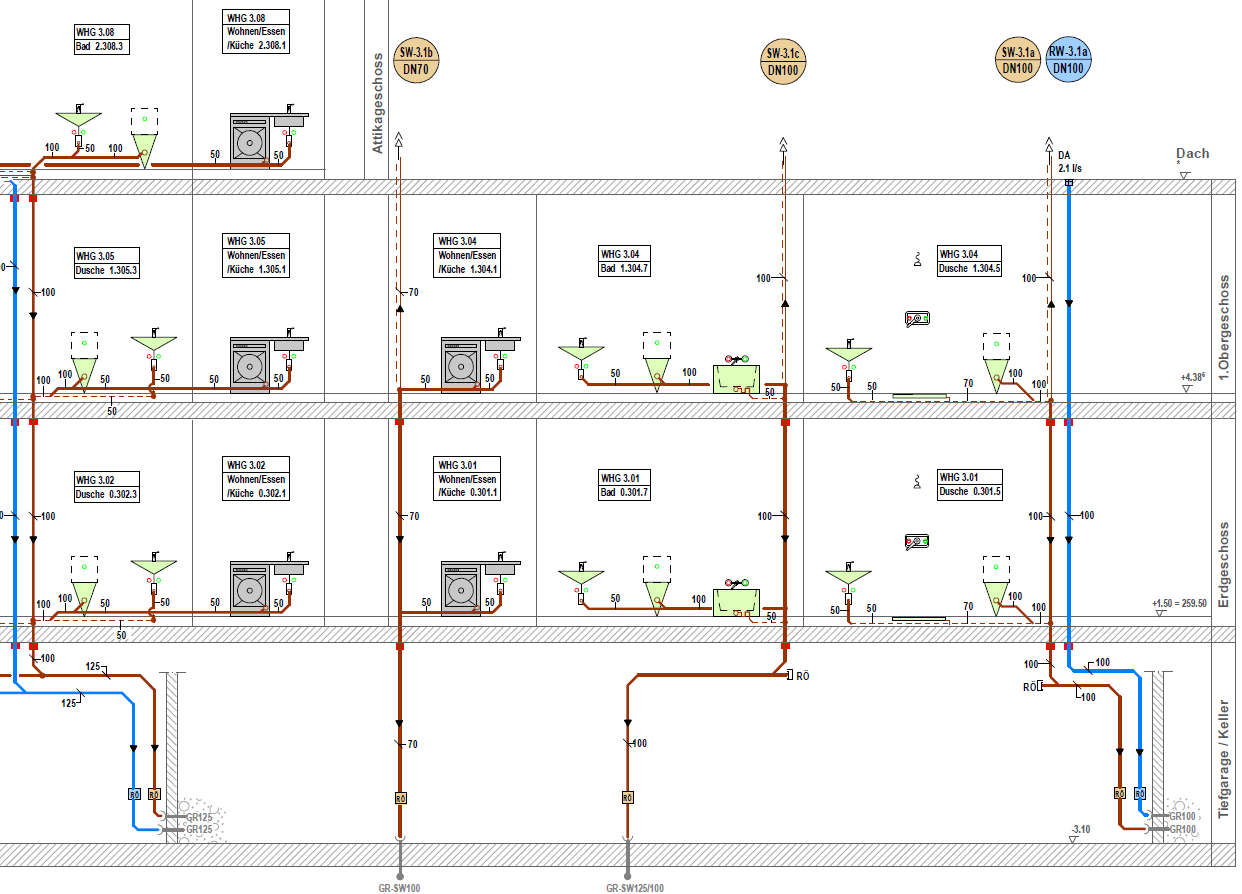This screenshot has height=894, width=1242.
Task: Select the shower tray in Dusche 0.301.5
Action: click(919, 620)
